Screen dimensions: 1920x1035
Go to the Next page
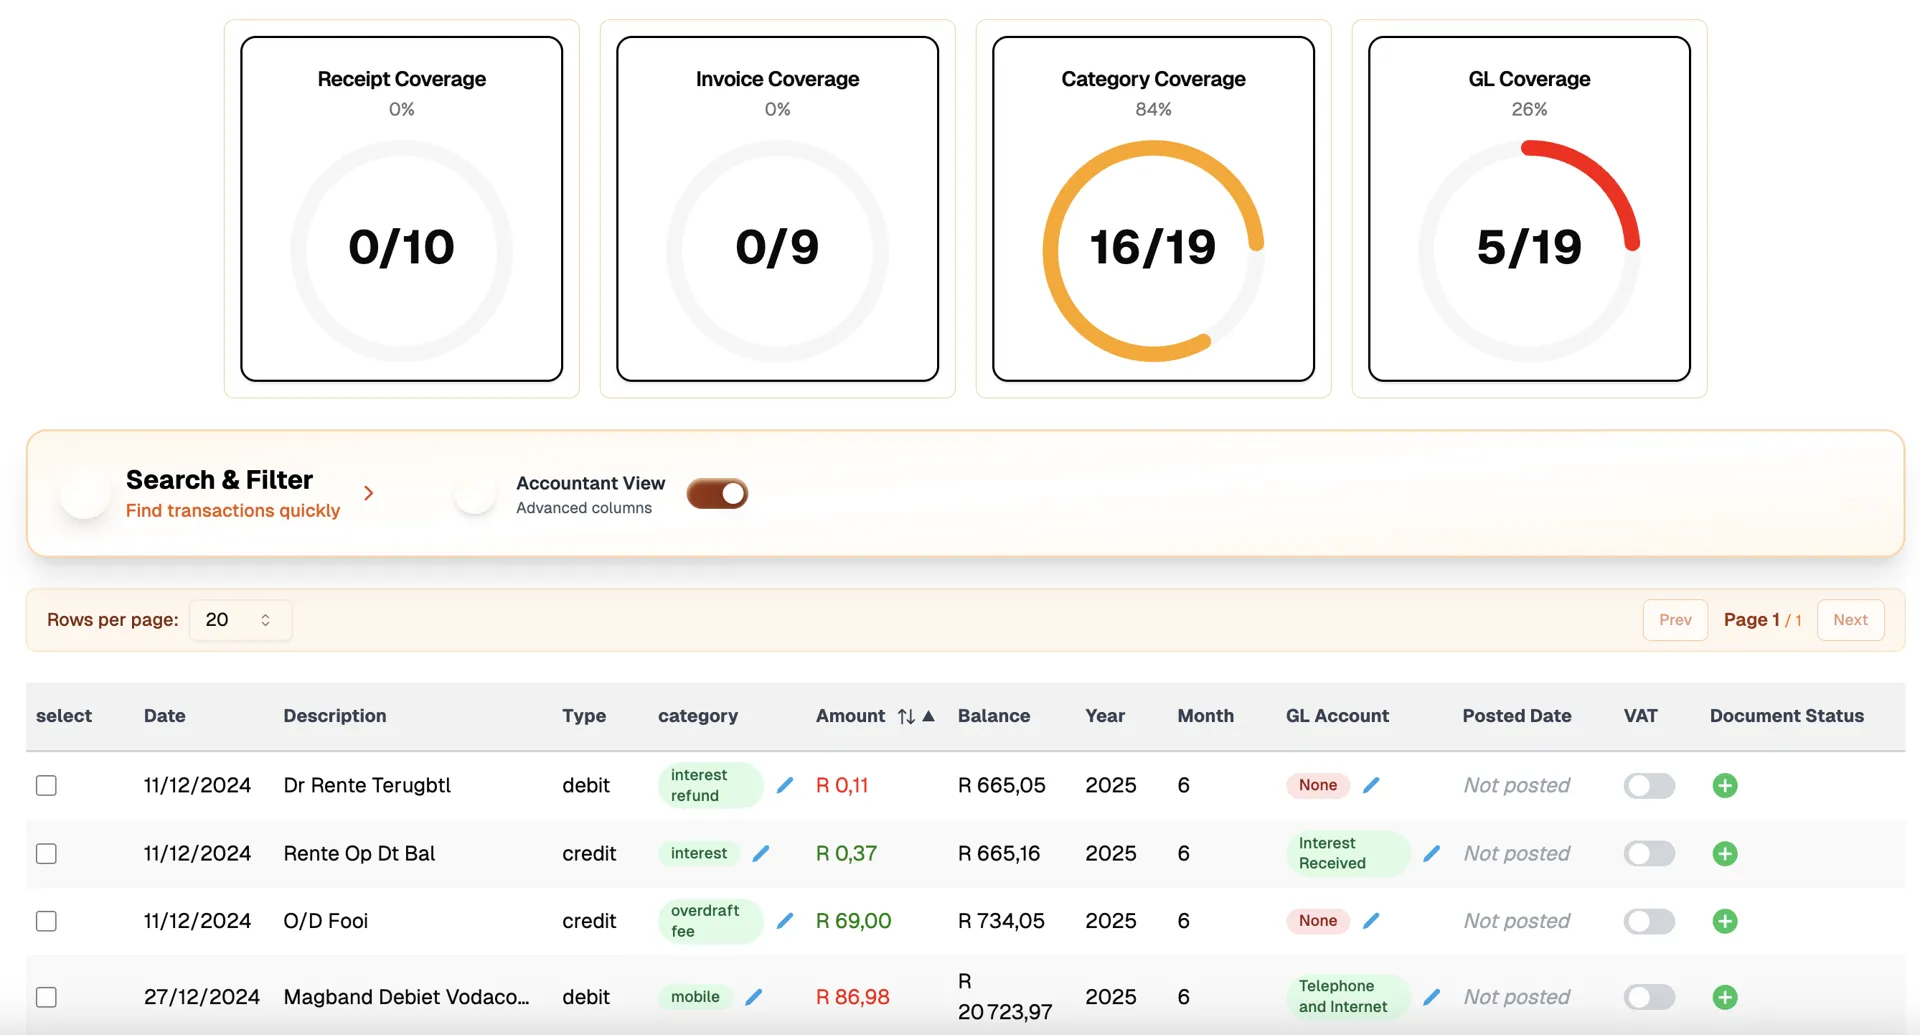(x=1849, y=620)
